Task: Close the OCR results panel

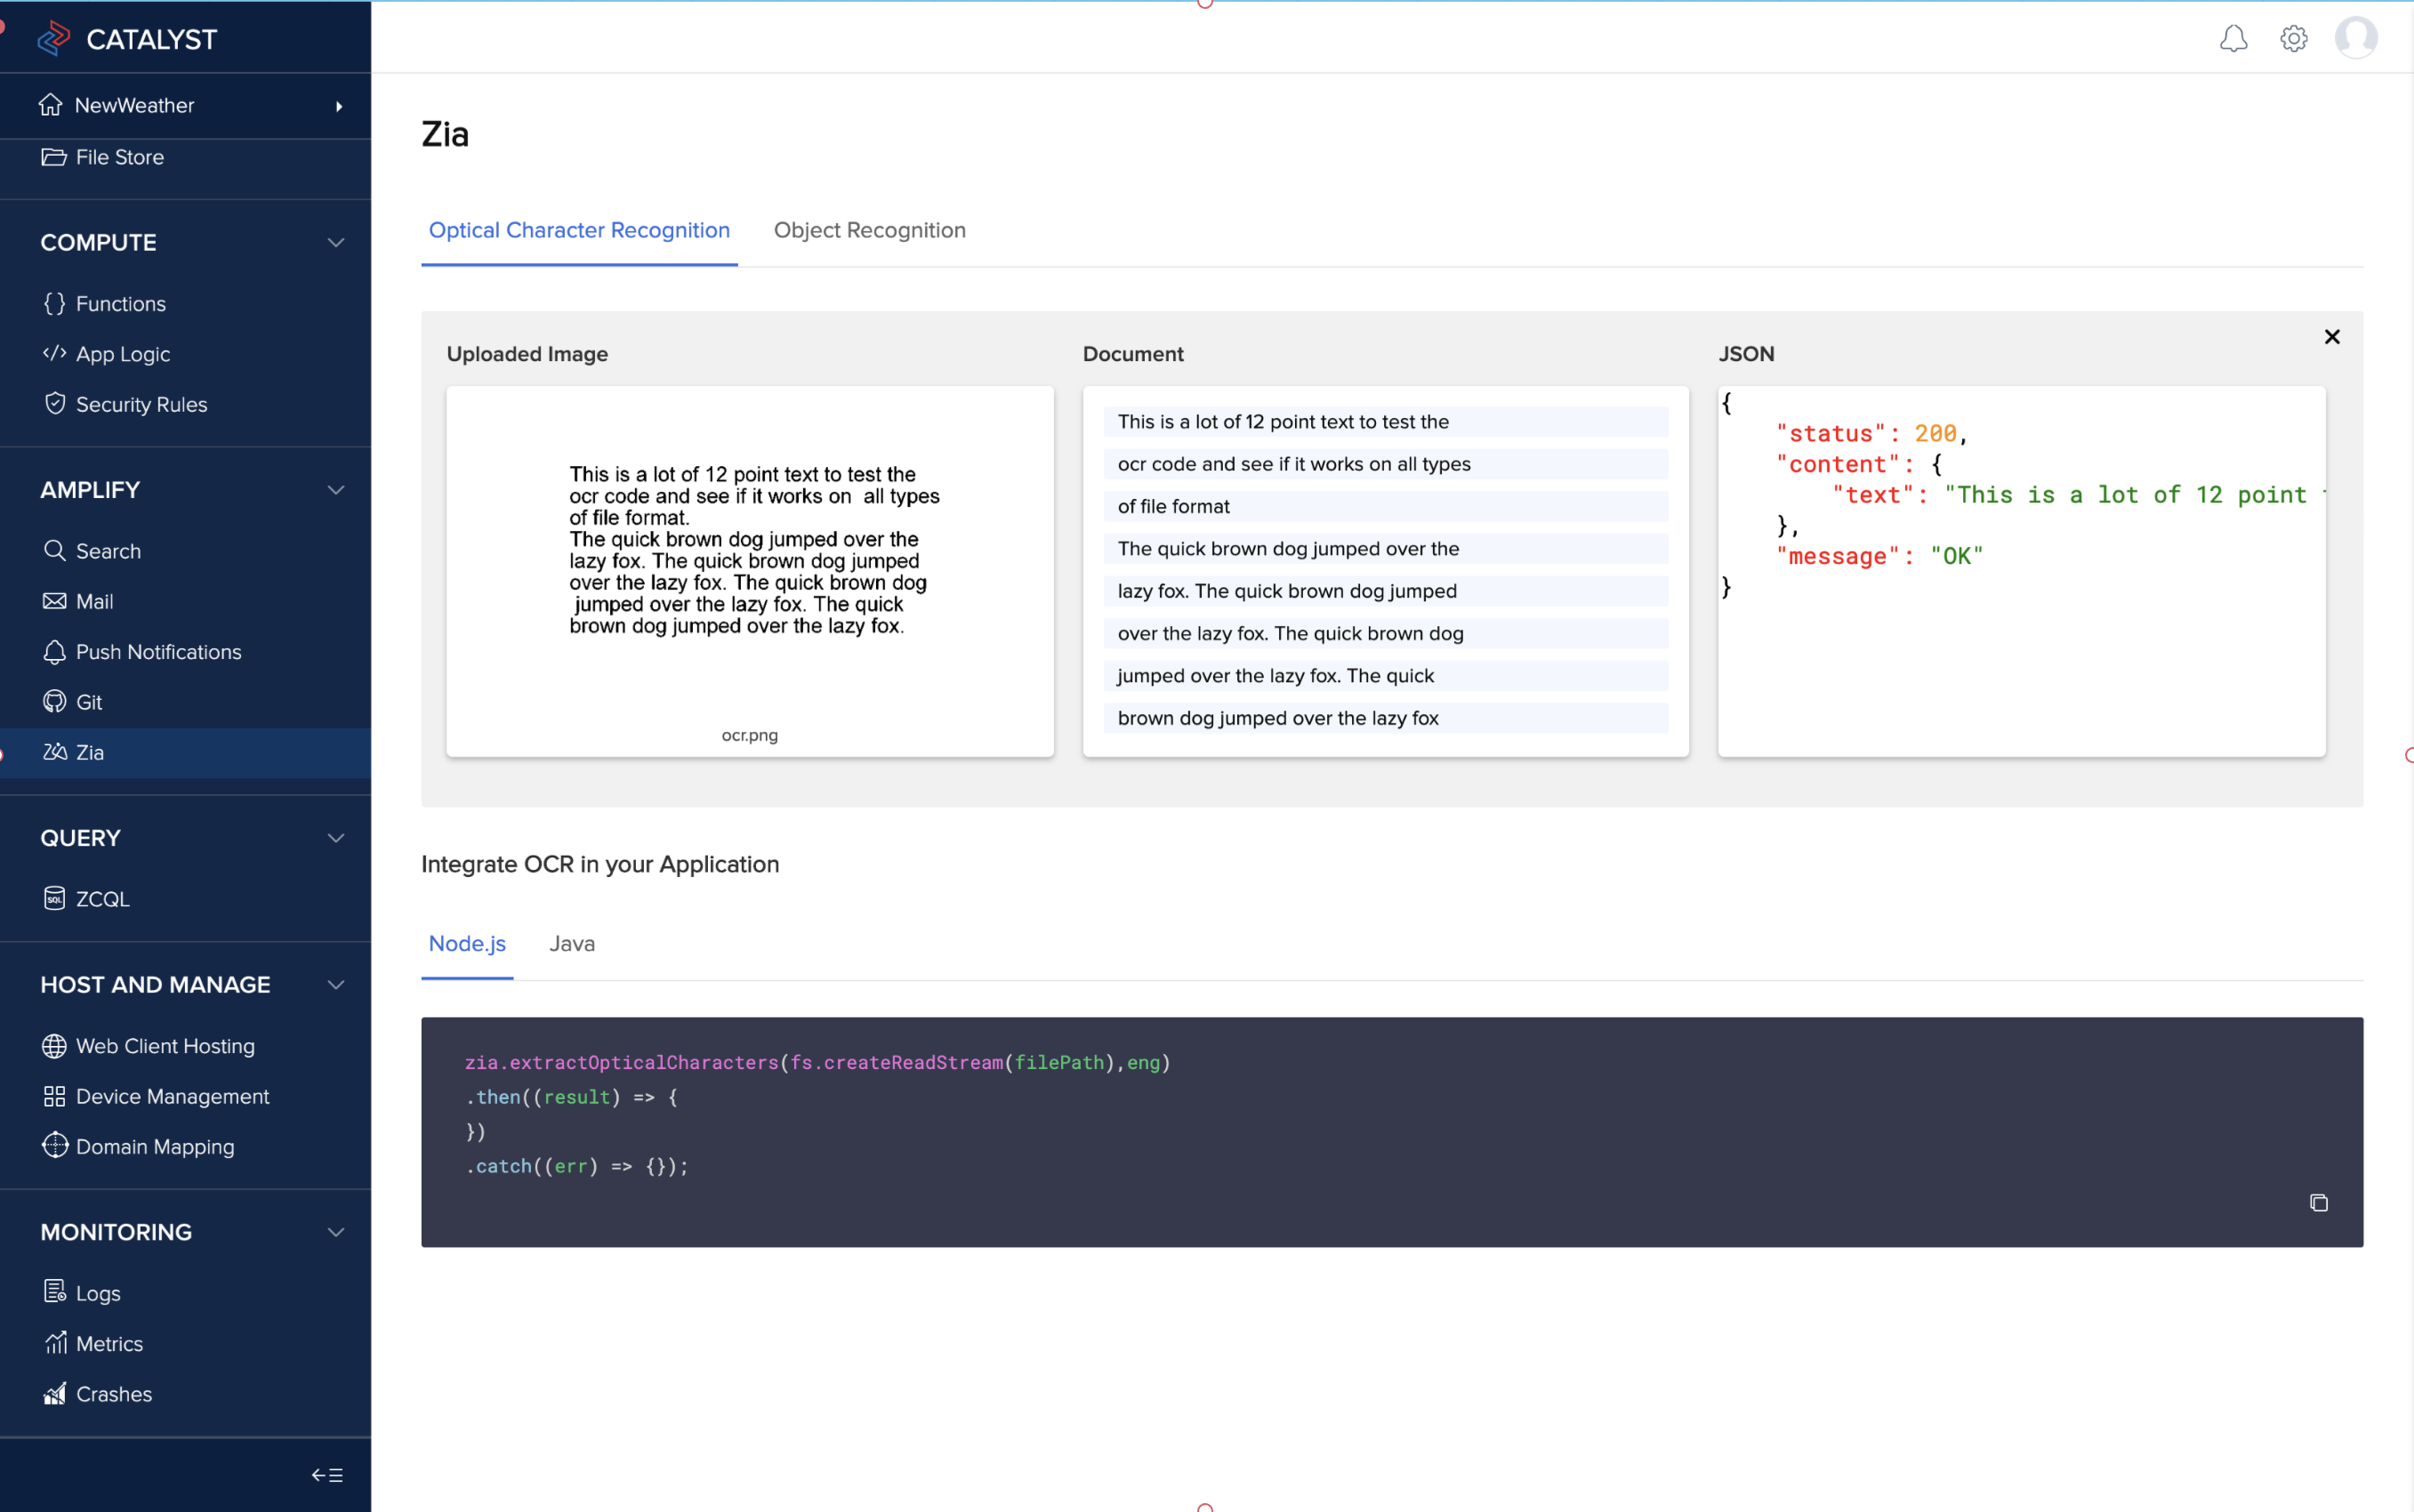Action: coord(2331,337)
